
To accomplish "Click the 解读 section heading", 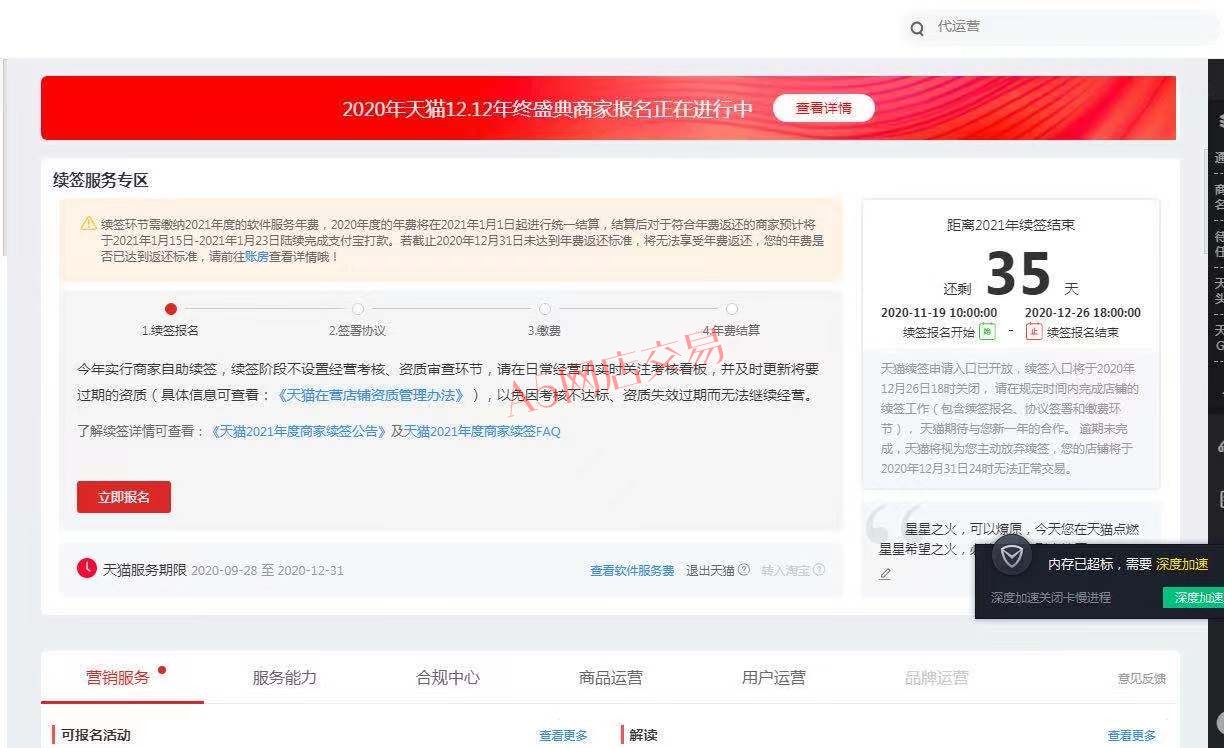I will (x=644, y=736).
